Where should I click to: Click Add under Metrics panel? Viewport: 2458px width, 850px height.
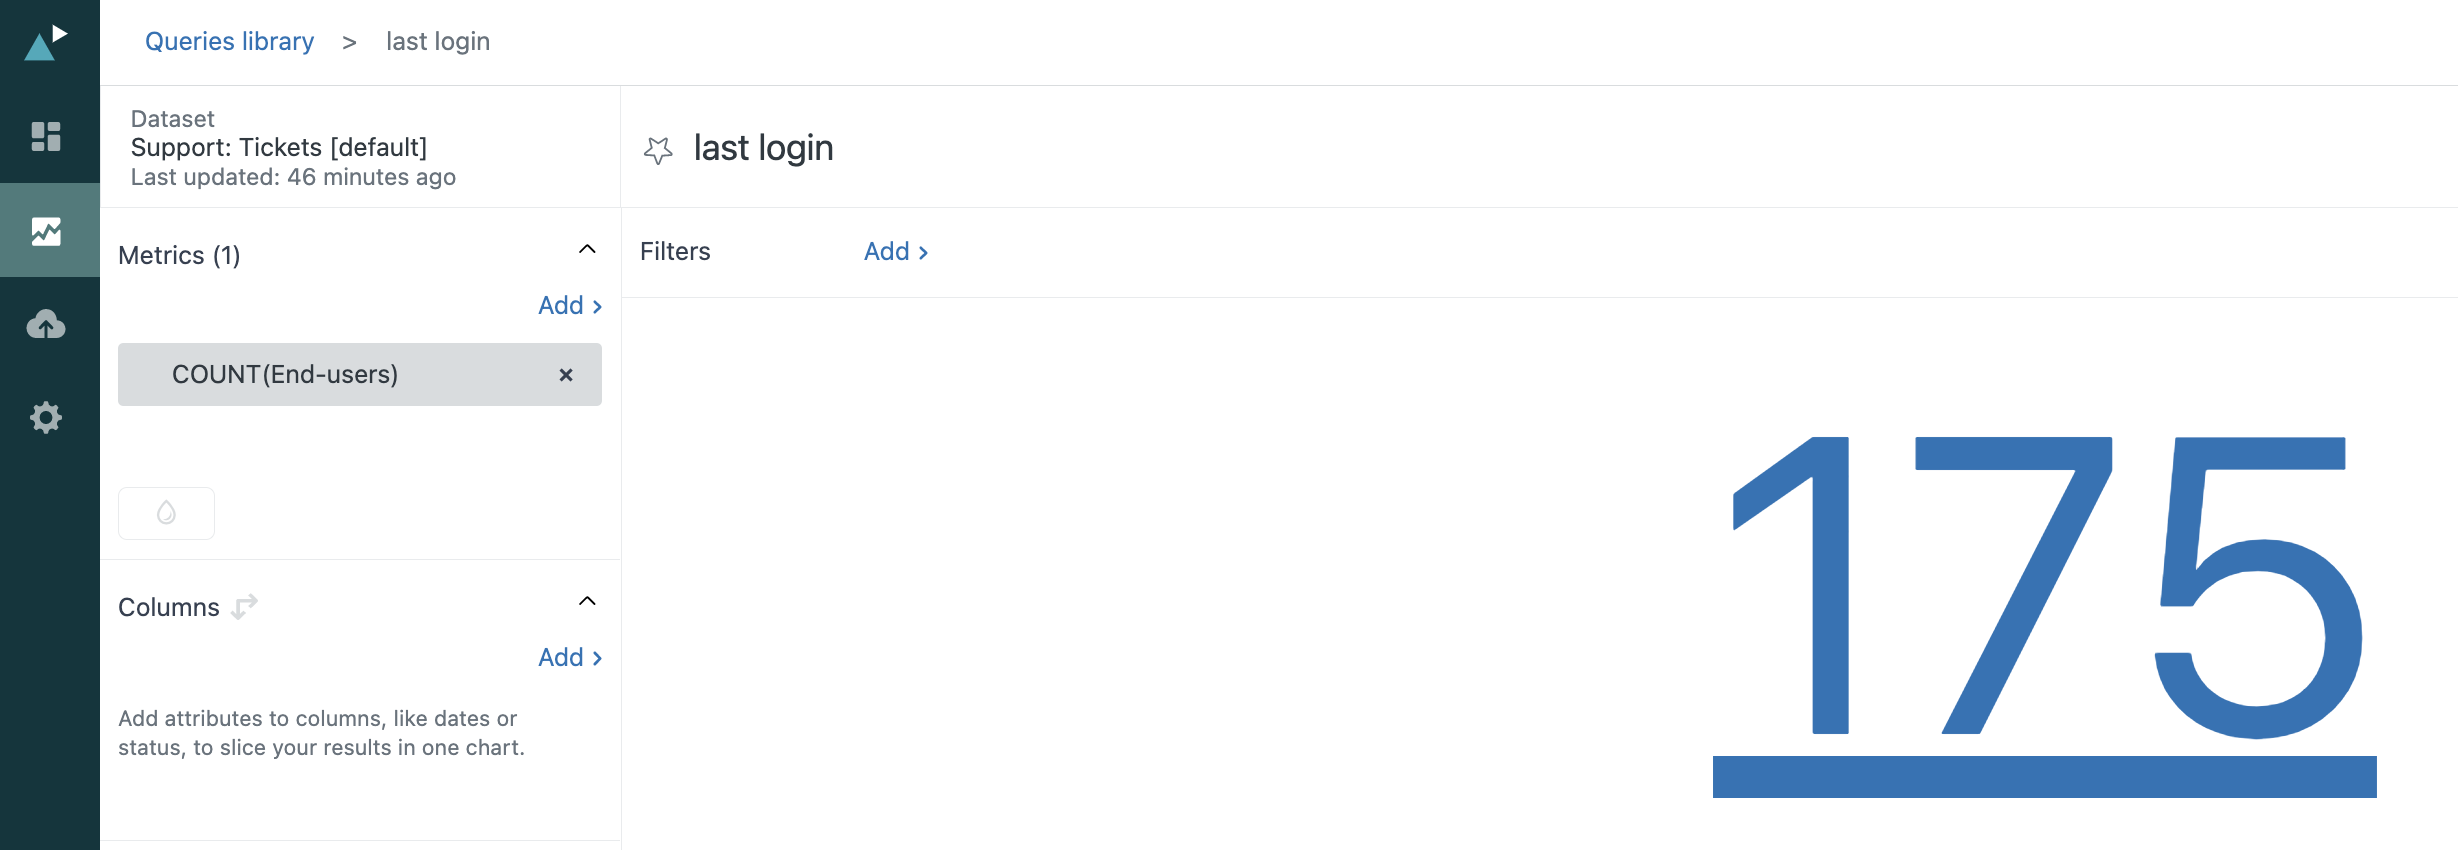570,305
